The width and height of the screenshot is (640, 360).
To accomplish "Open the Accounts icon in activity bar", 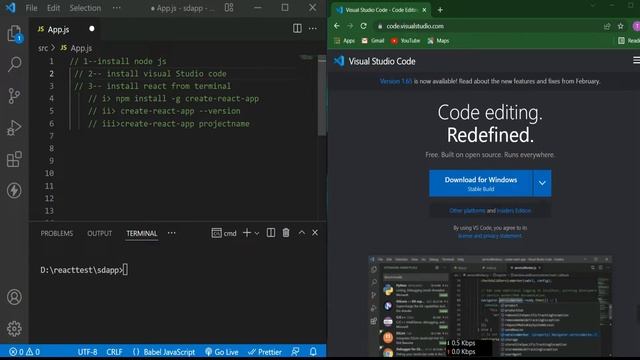I will tap(14, 297).
